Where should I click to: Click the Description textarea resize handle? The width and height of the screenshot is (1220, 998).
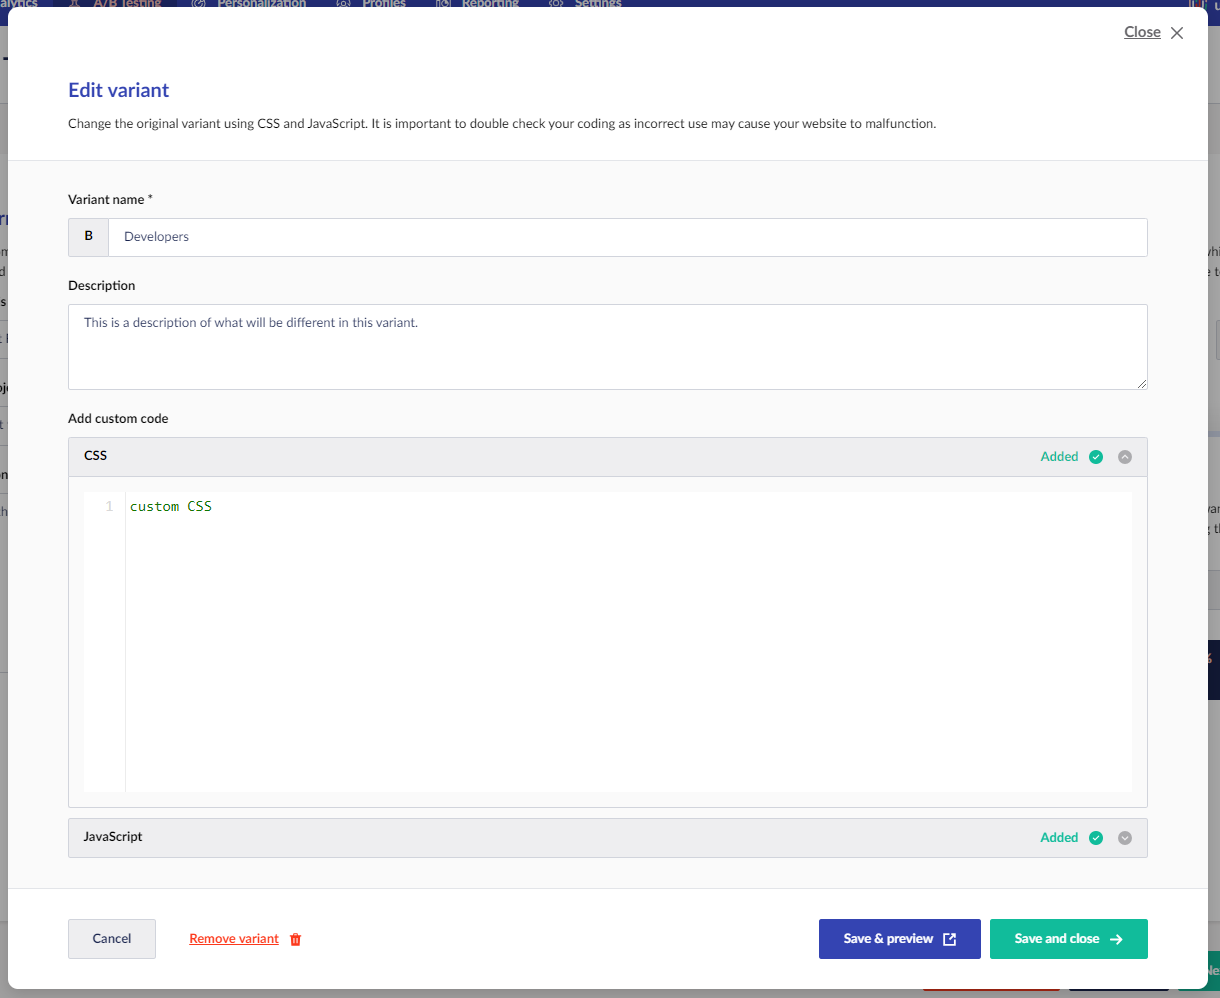coord(1141,383)
